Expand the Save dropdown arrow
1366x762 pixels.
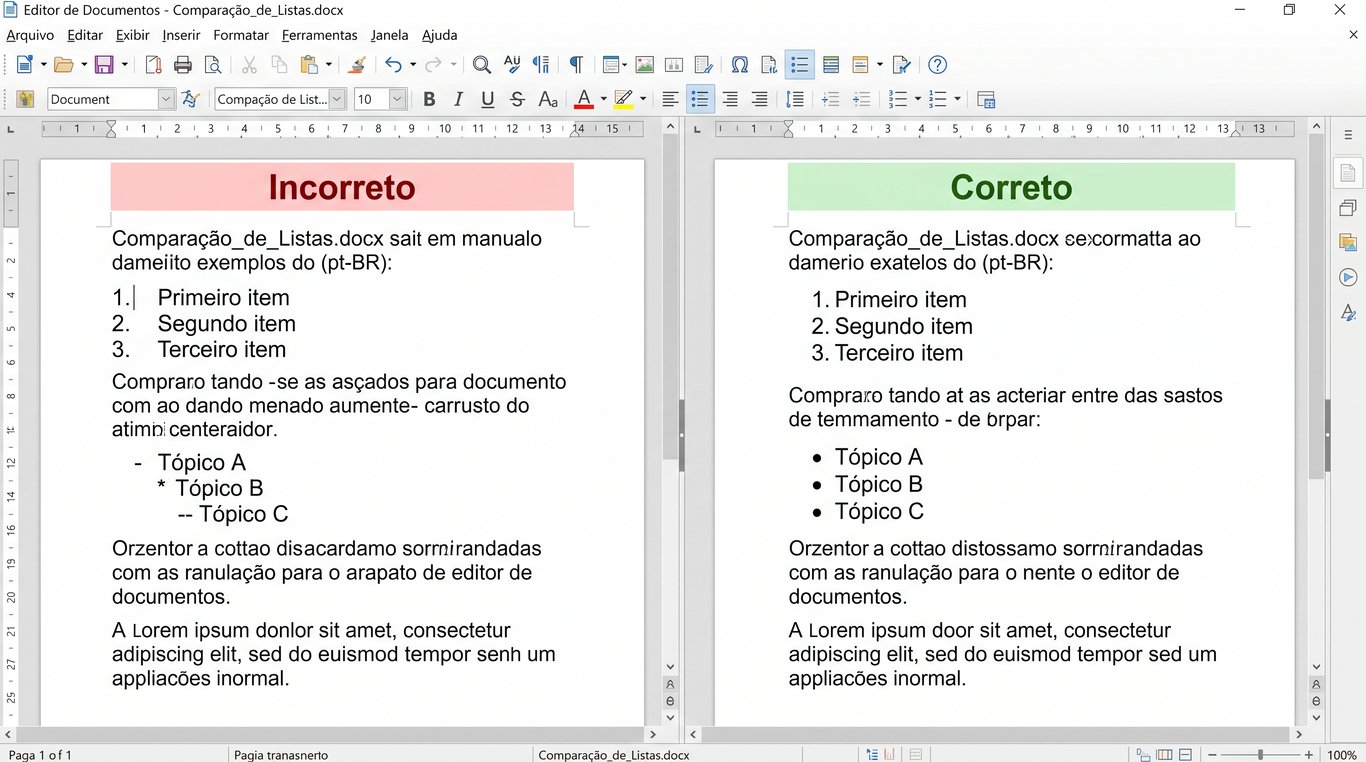pos(124,65)
